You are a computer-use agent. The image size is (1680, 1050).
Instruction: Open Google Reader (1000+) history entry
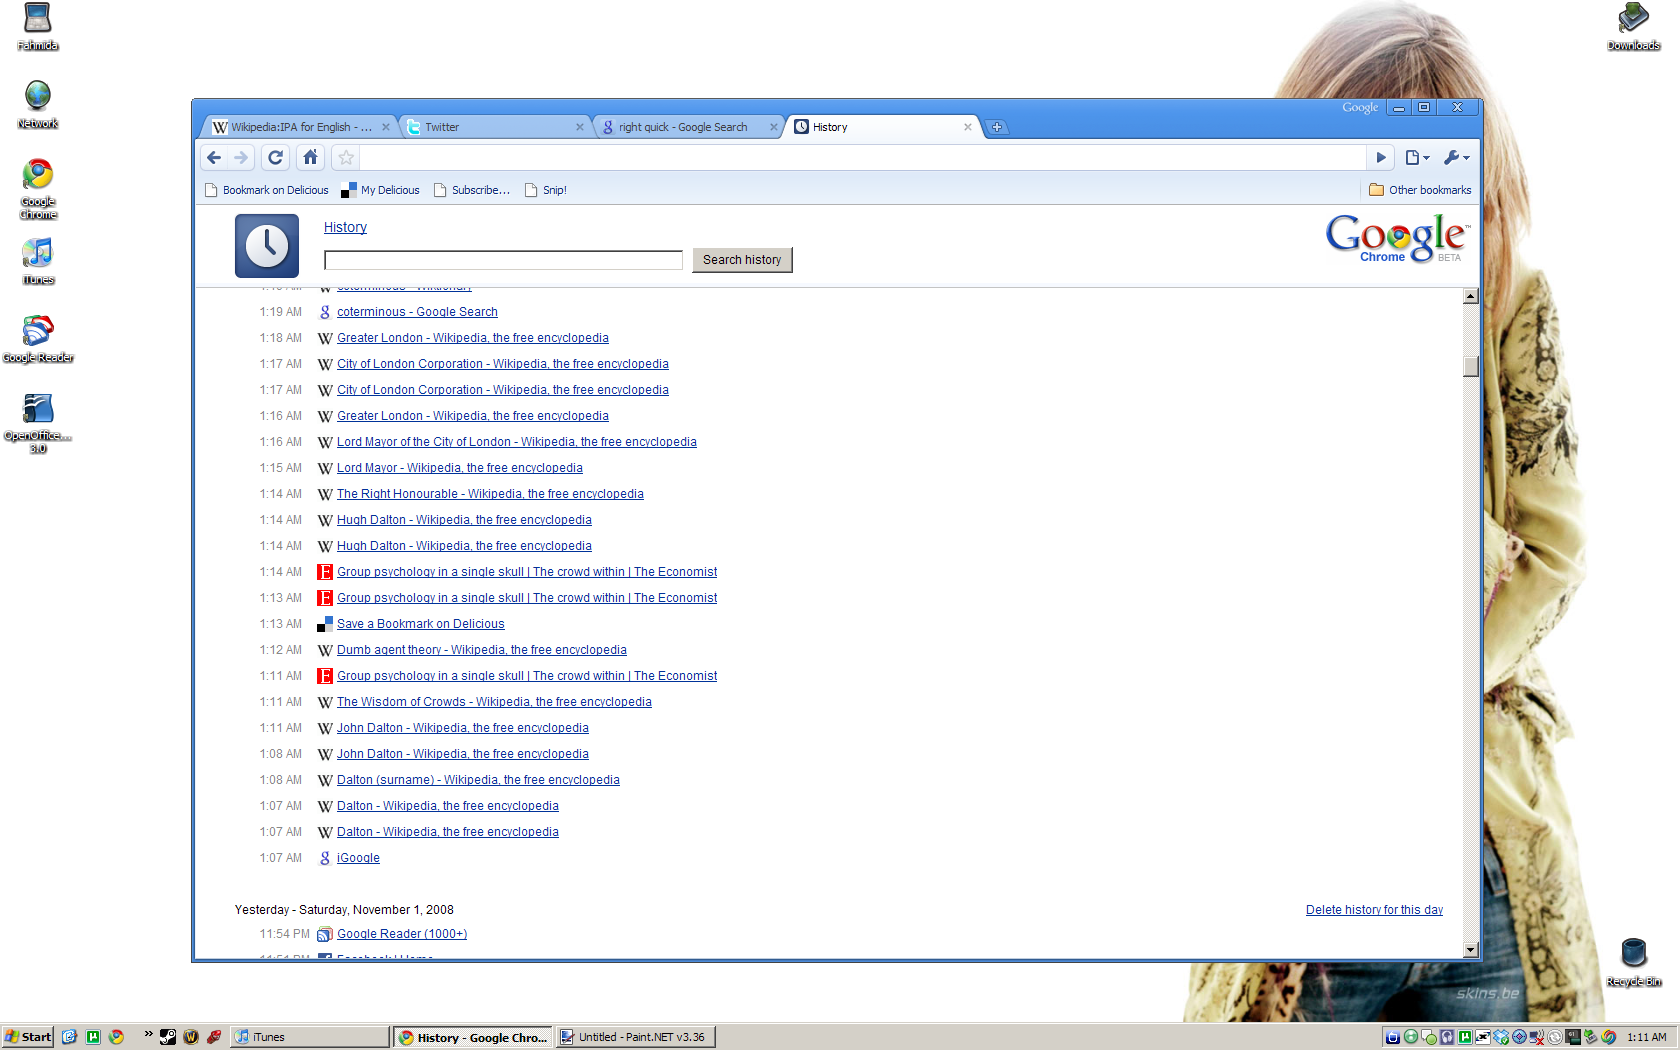pyautogui.click(x=402, y=934)
